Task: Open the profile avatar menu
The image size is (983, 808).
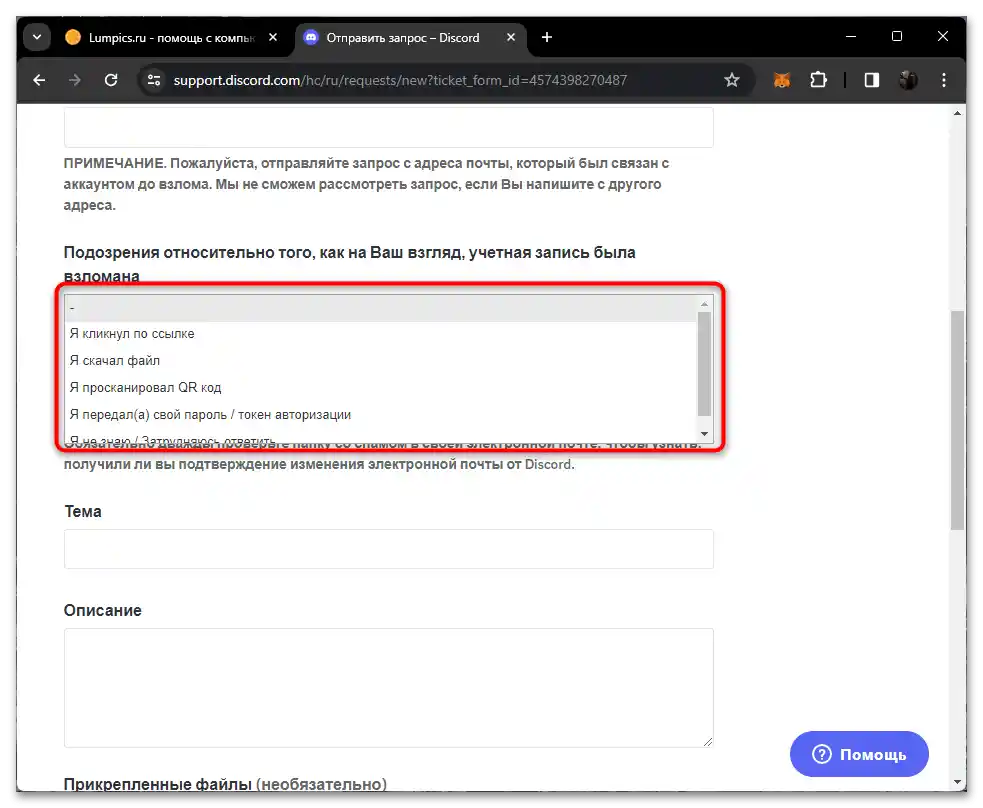Action: (908, 80)
